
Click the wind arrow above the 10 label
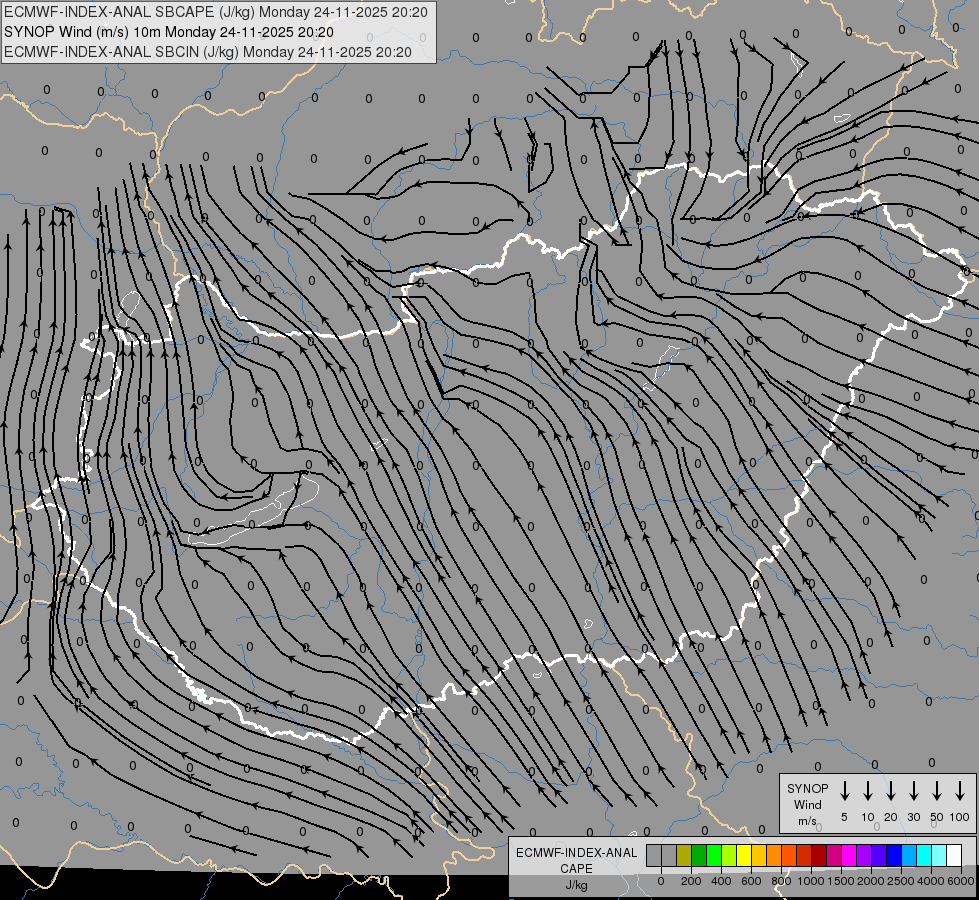(x=867, y=791)
